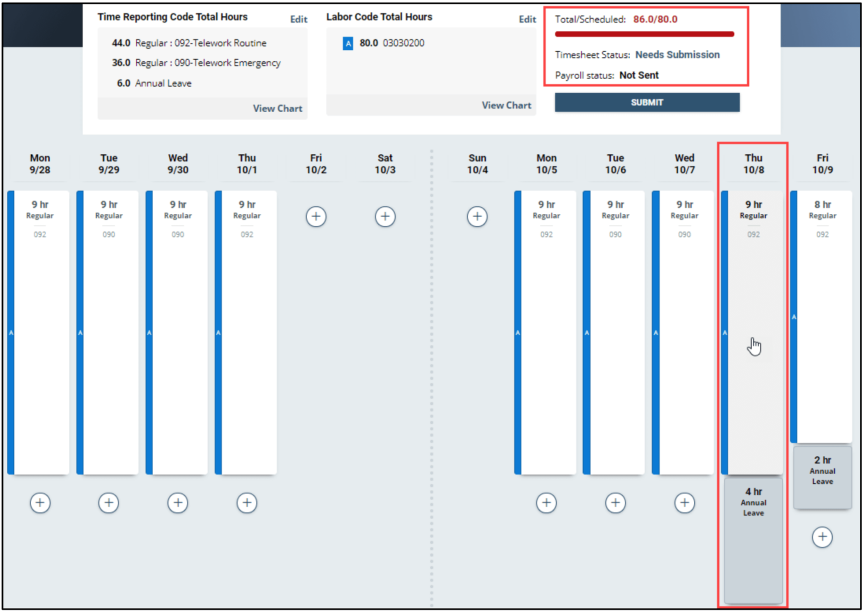863x614 pixels.
Task: Click plus icon under Mon 10/5 entry
Action: 546,503
